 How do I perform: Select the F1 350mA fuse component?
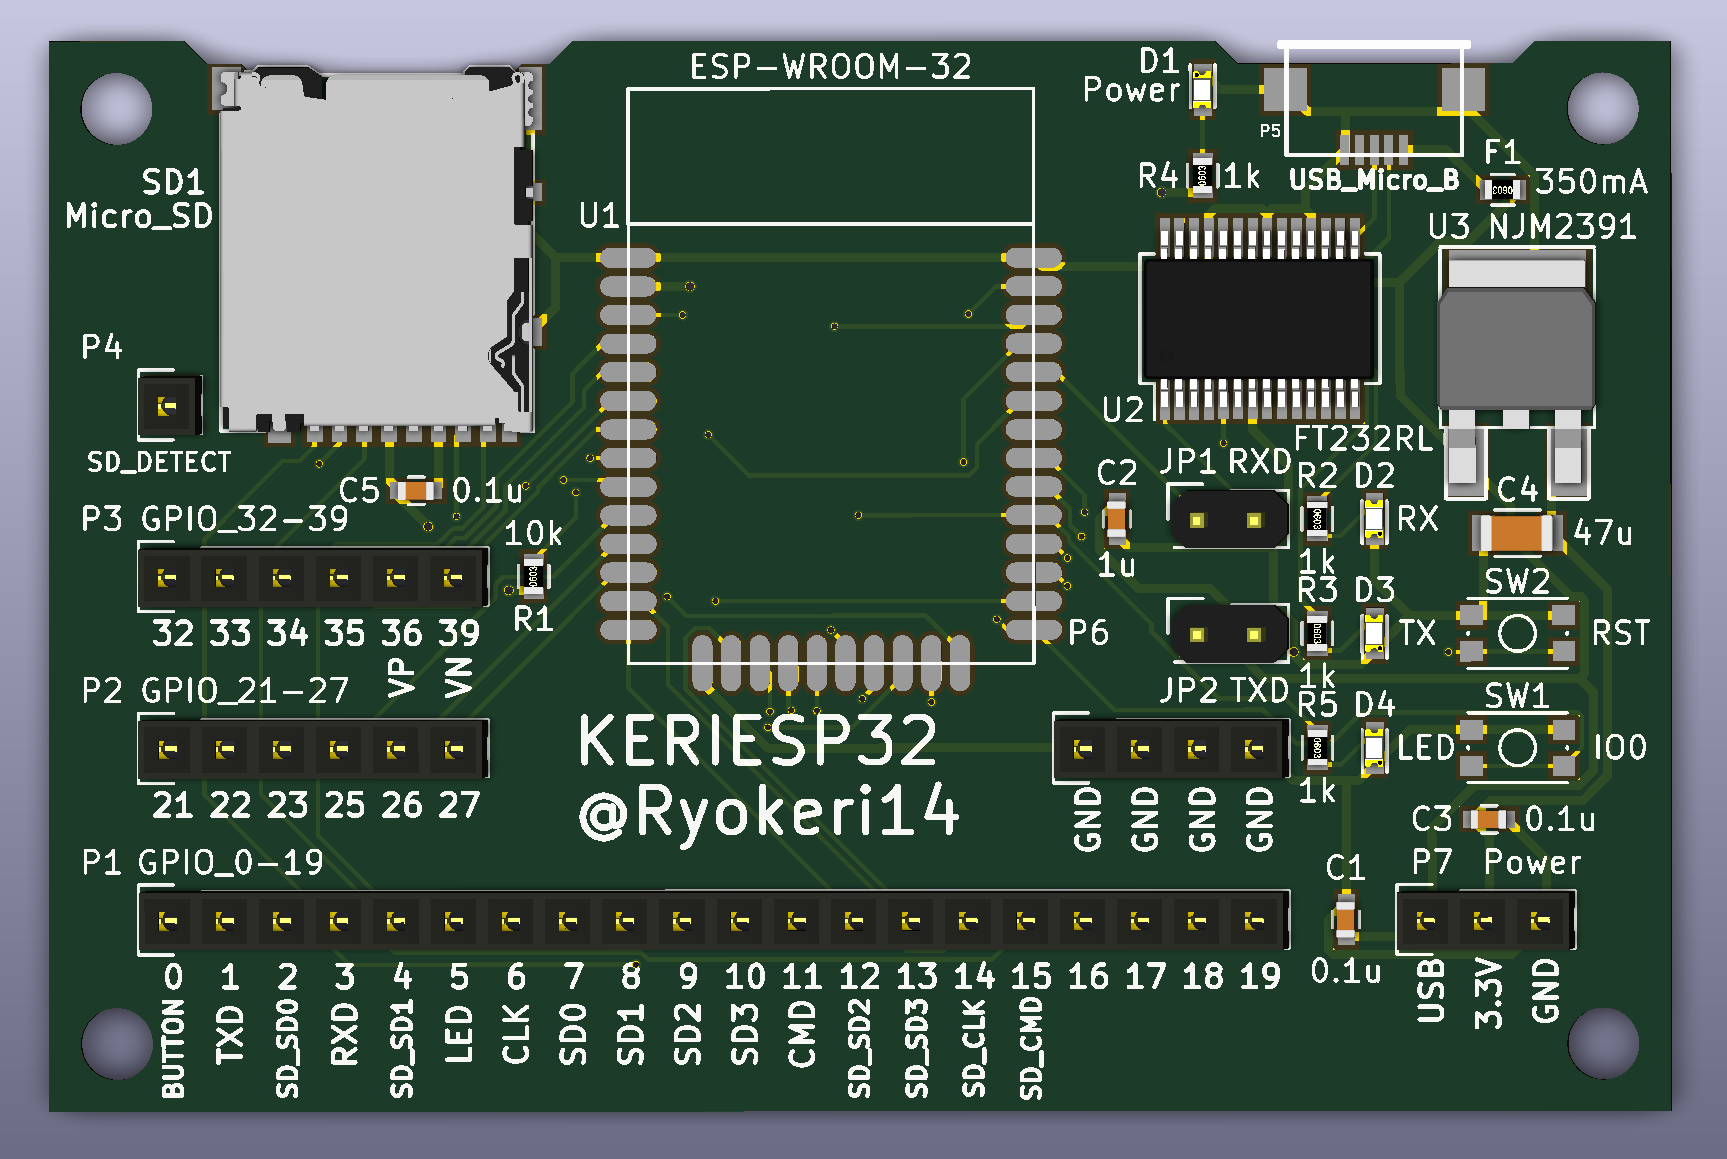click(1503, 189)
